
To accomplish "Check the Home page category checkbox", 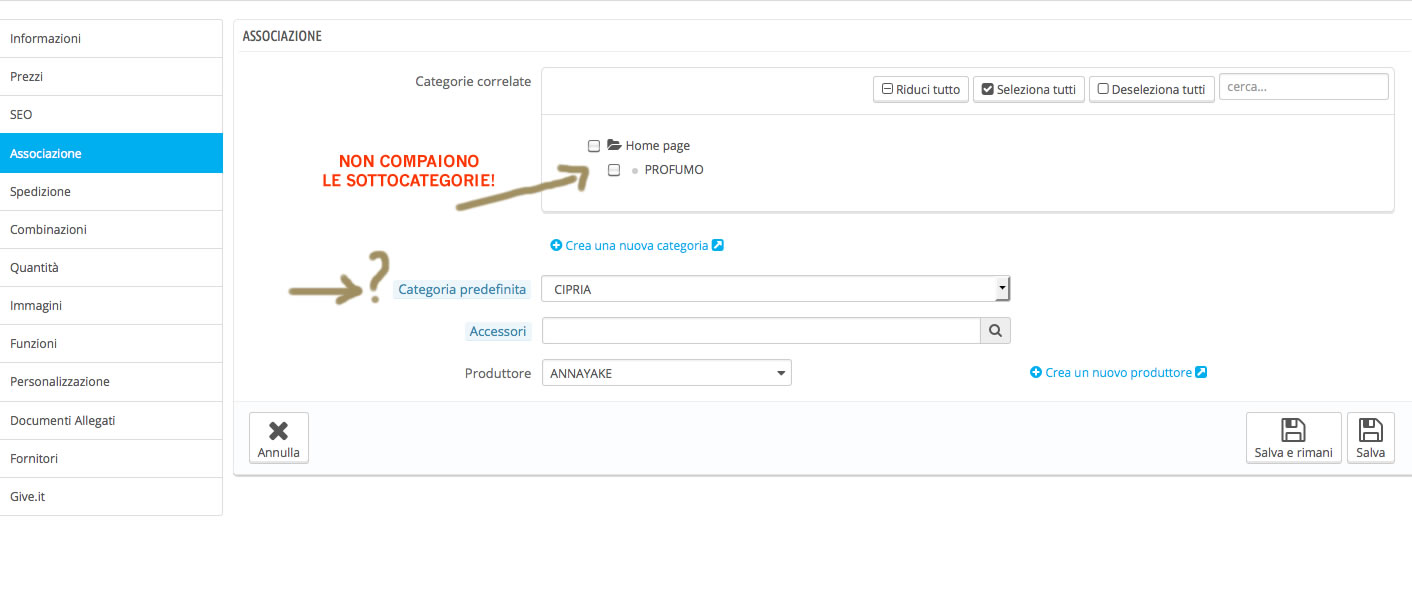I will click(594, 146).
